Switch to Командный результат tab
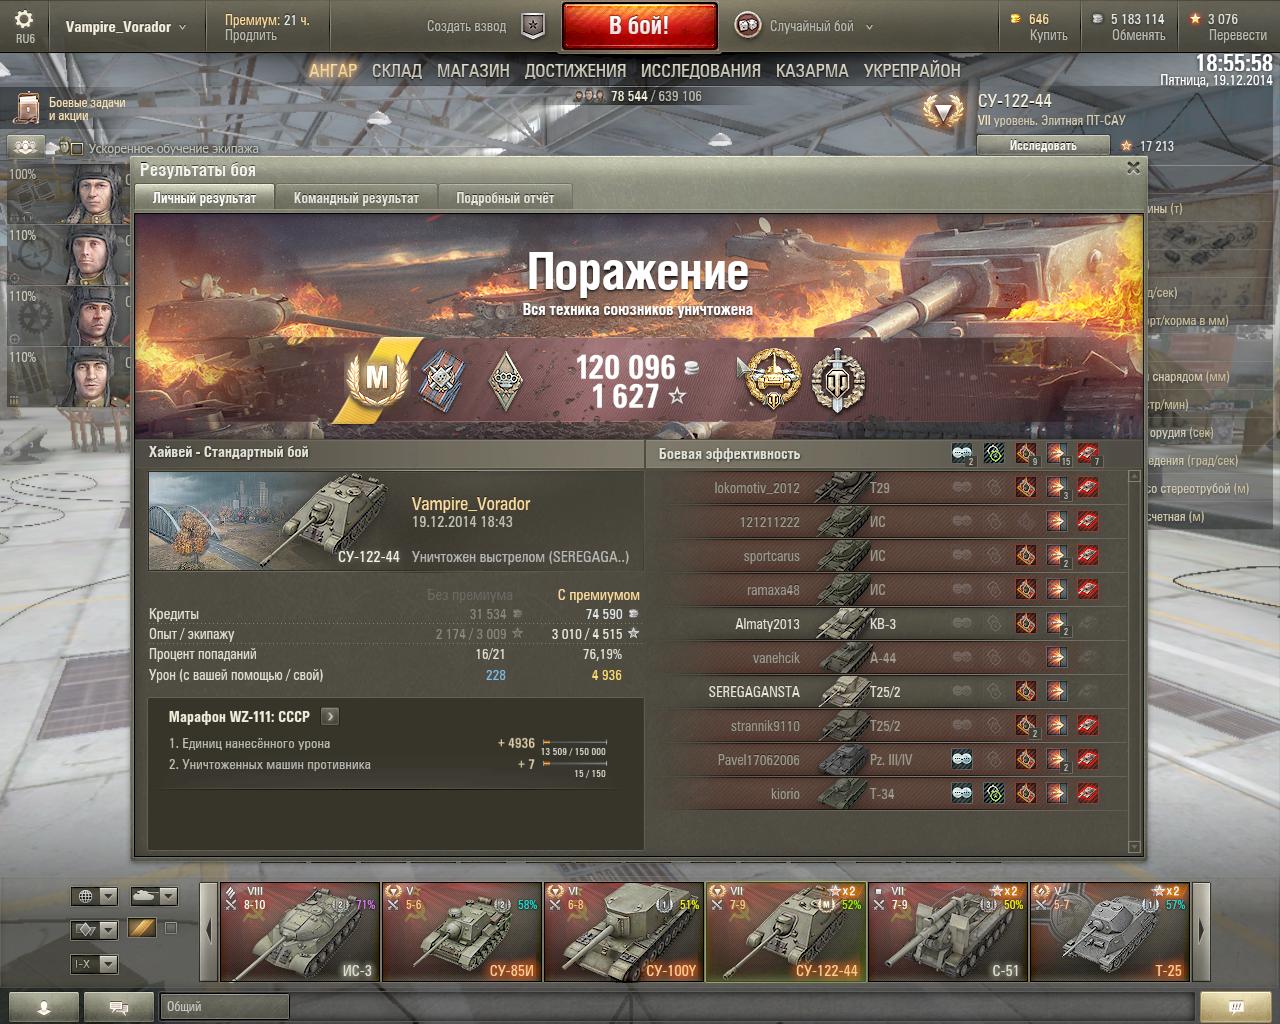 (x=356, y=198)
